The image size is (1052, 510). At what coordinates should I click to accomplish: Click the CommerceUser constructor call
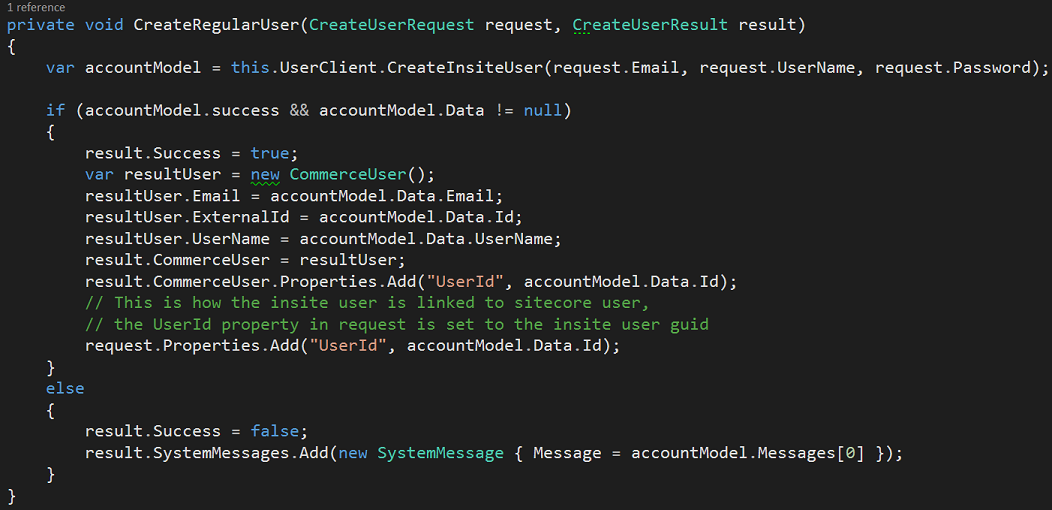(348, 174)
